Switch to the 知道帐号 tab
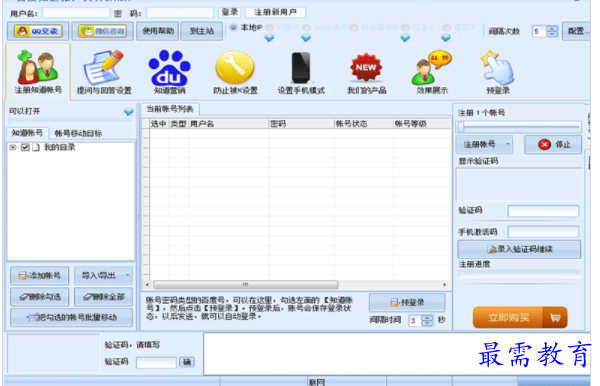 [27, 133]
